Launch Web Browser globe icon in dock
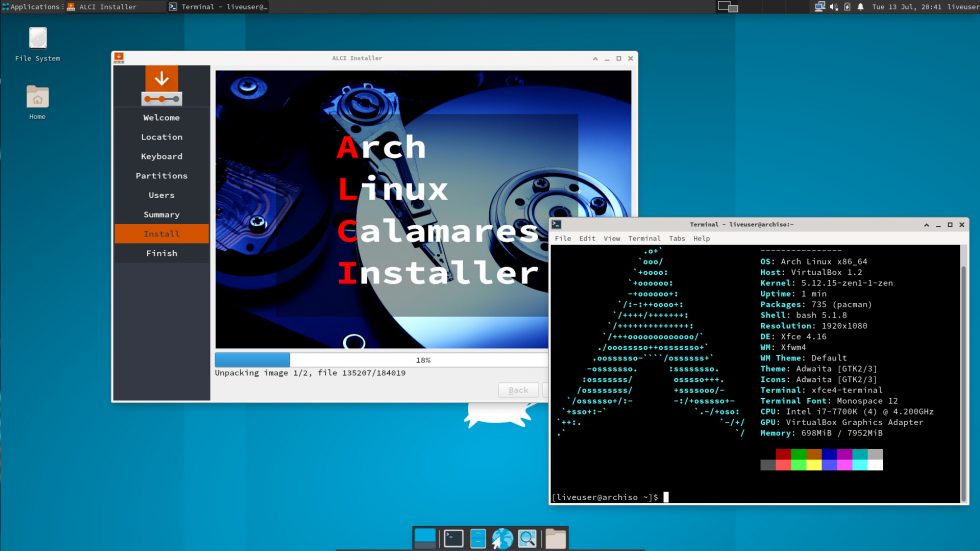Viewport: 980px width, 551px height. tap(502, 538)
